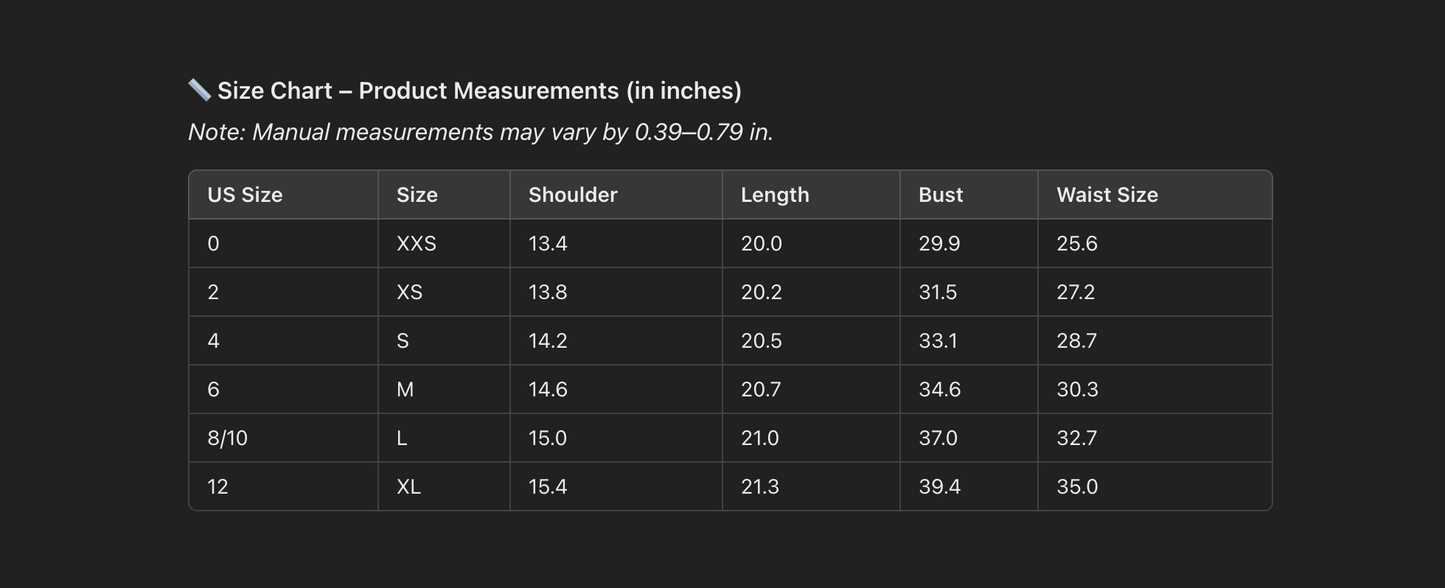Click length value 21.0 in the L row
1445x588 pixels.
click(760, 438)
